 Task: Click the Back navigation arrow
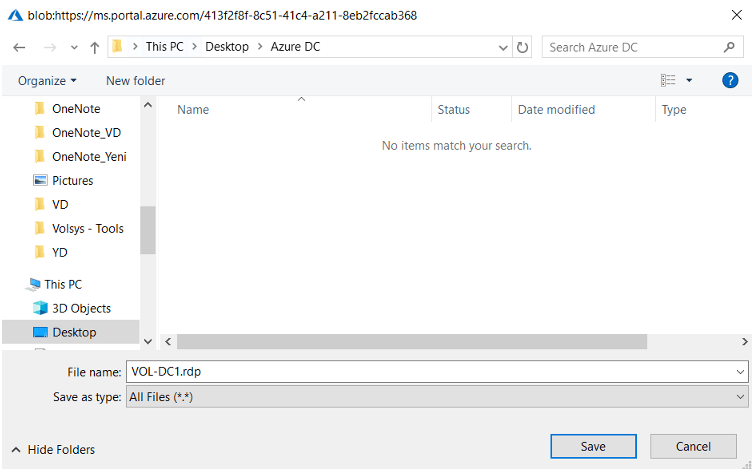point(19,47)
